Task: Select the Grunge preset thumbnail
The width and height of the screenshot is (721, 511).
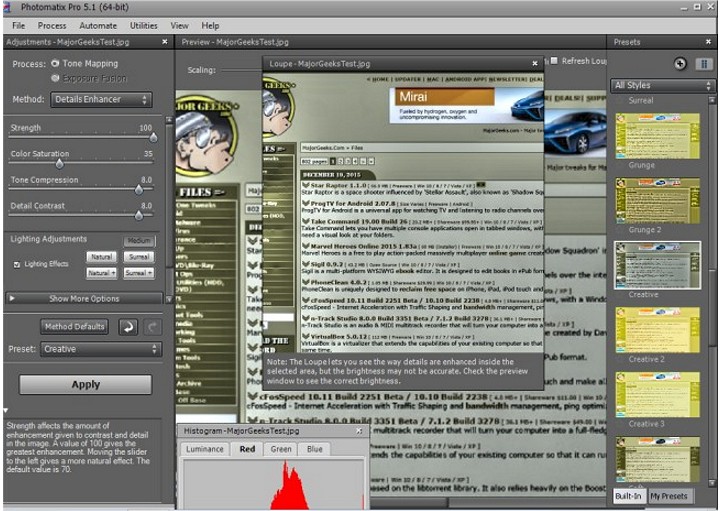Action: coord(658,136)
